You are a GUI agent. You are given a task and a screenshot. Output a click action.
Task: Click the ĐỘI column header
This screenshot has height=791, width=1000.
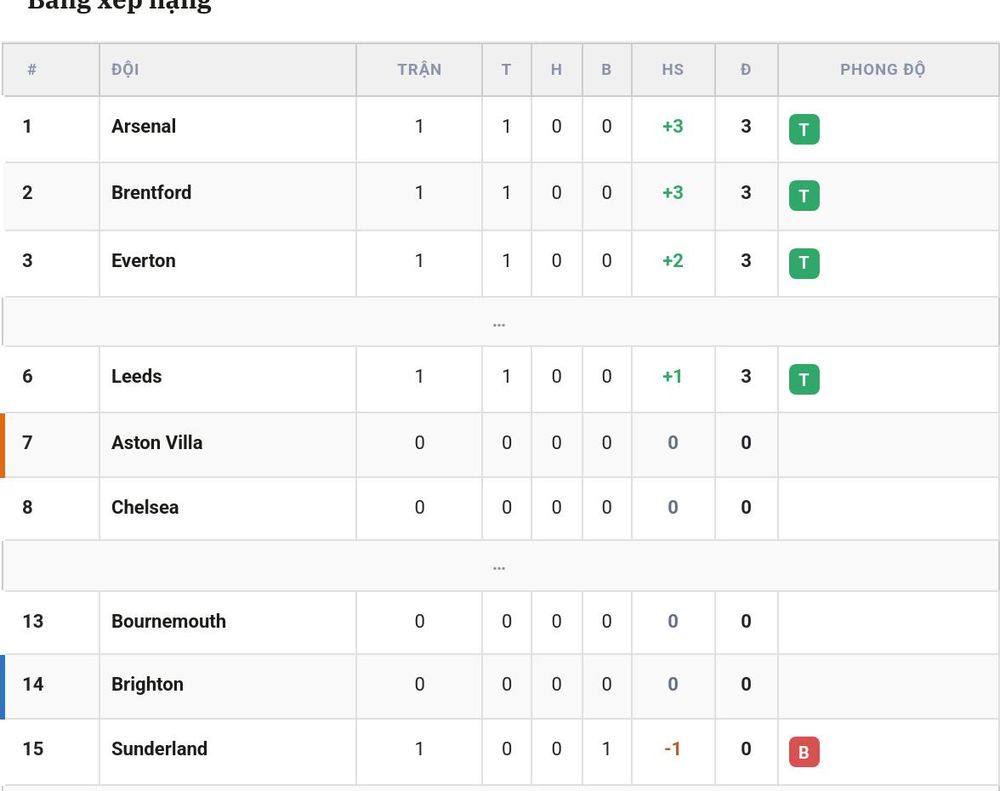125,70
